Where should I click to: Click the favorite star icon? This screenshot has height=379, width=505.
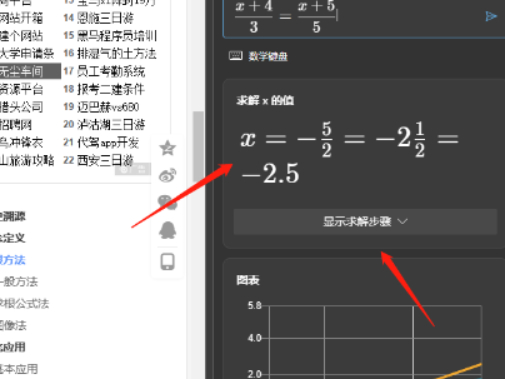(167, 148)
